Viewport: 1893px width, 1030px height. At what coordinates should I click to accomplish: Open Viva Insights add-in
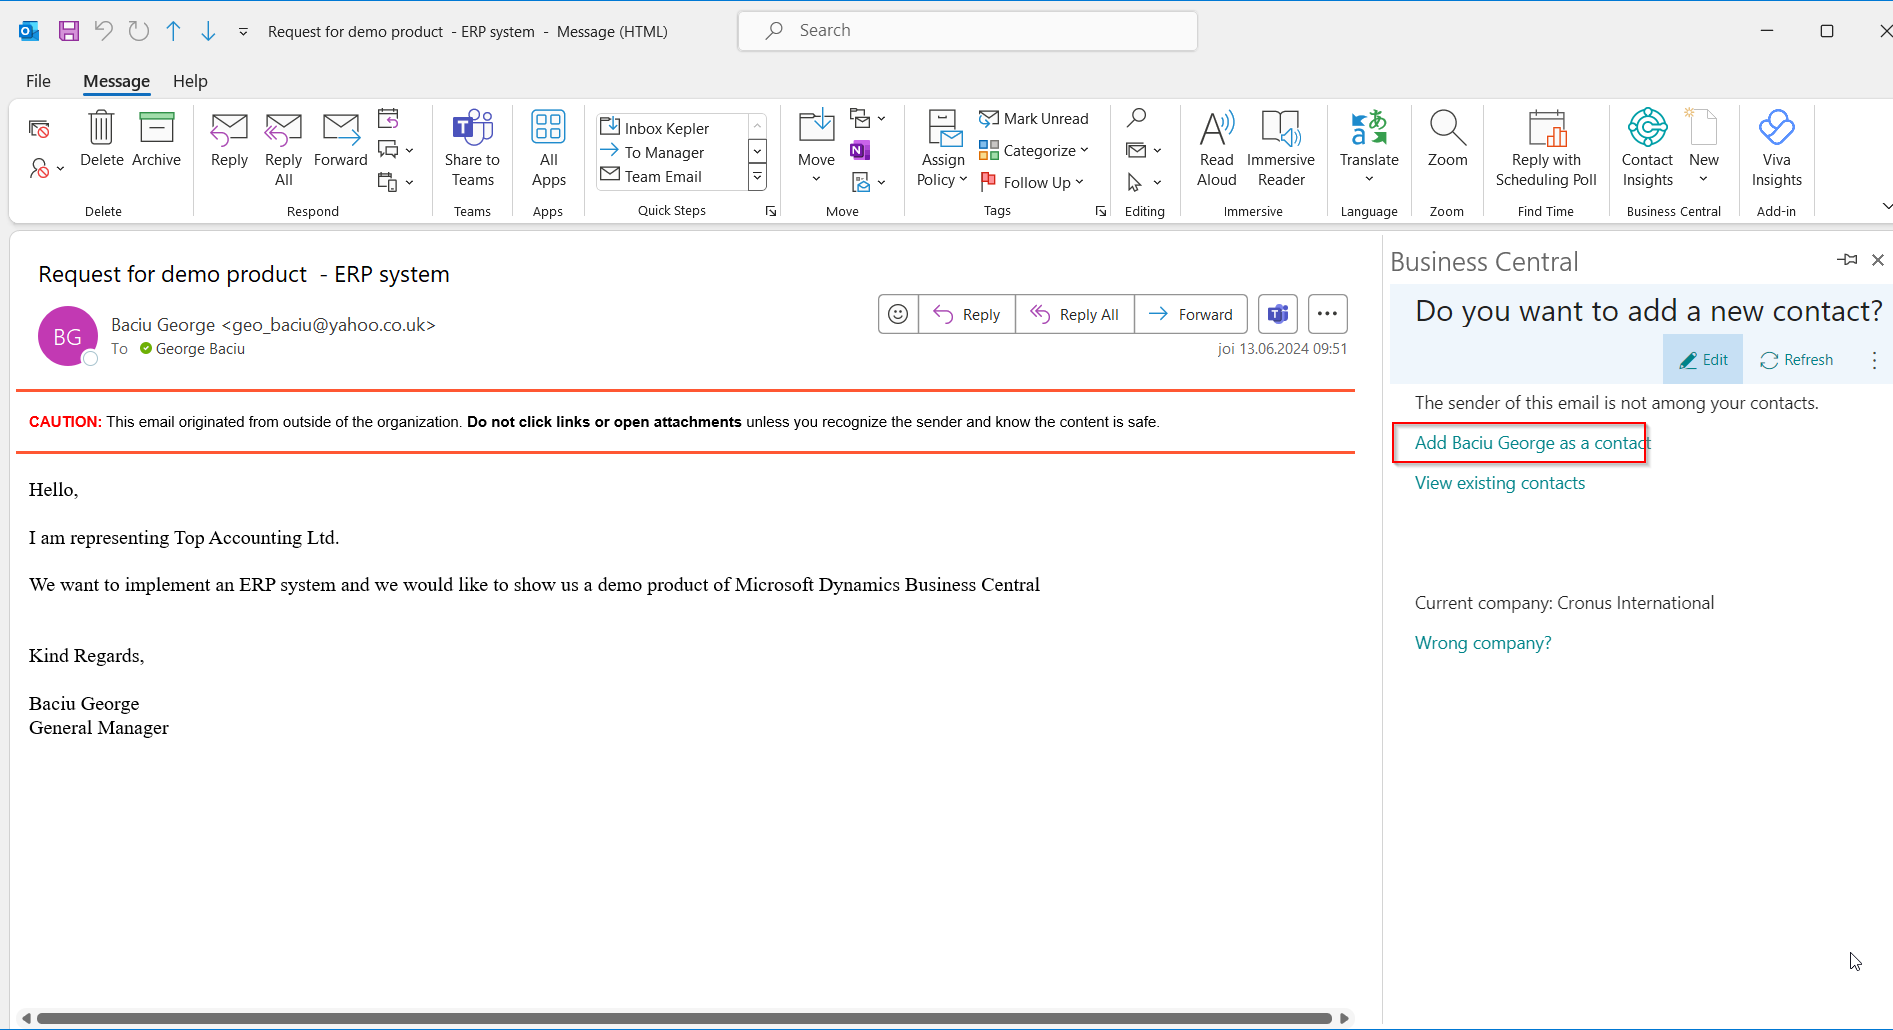(x=1776, y=150)
